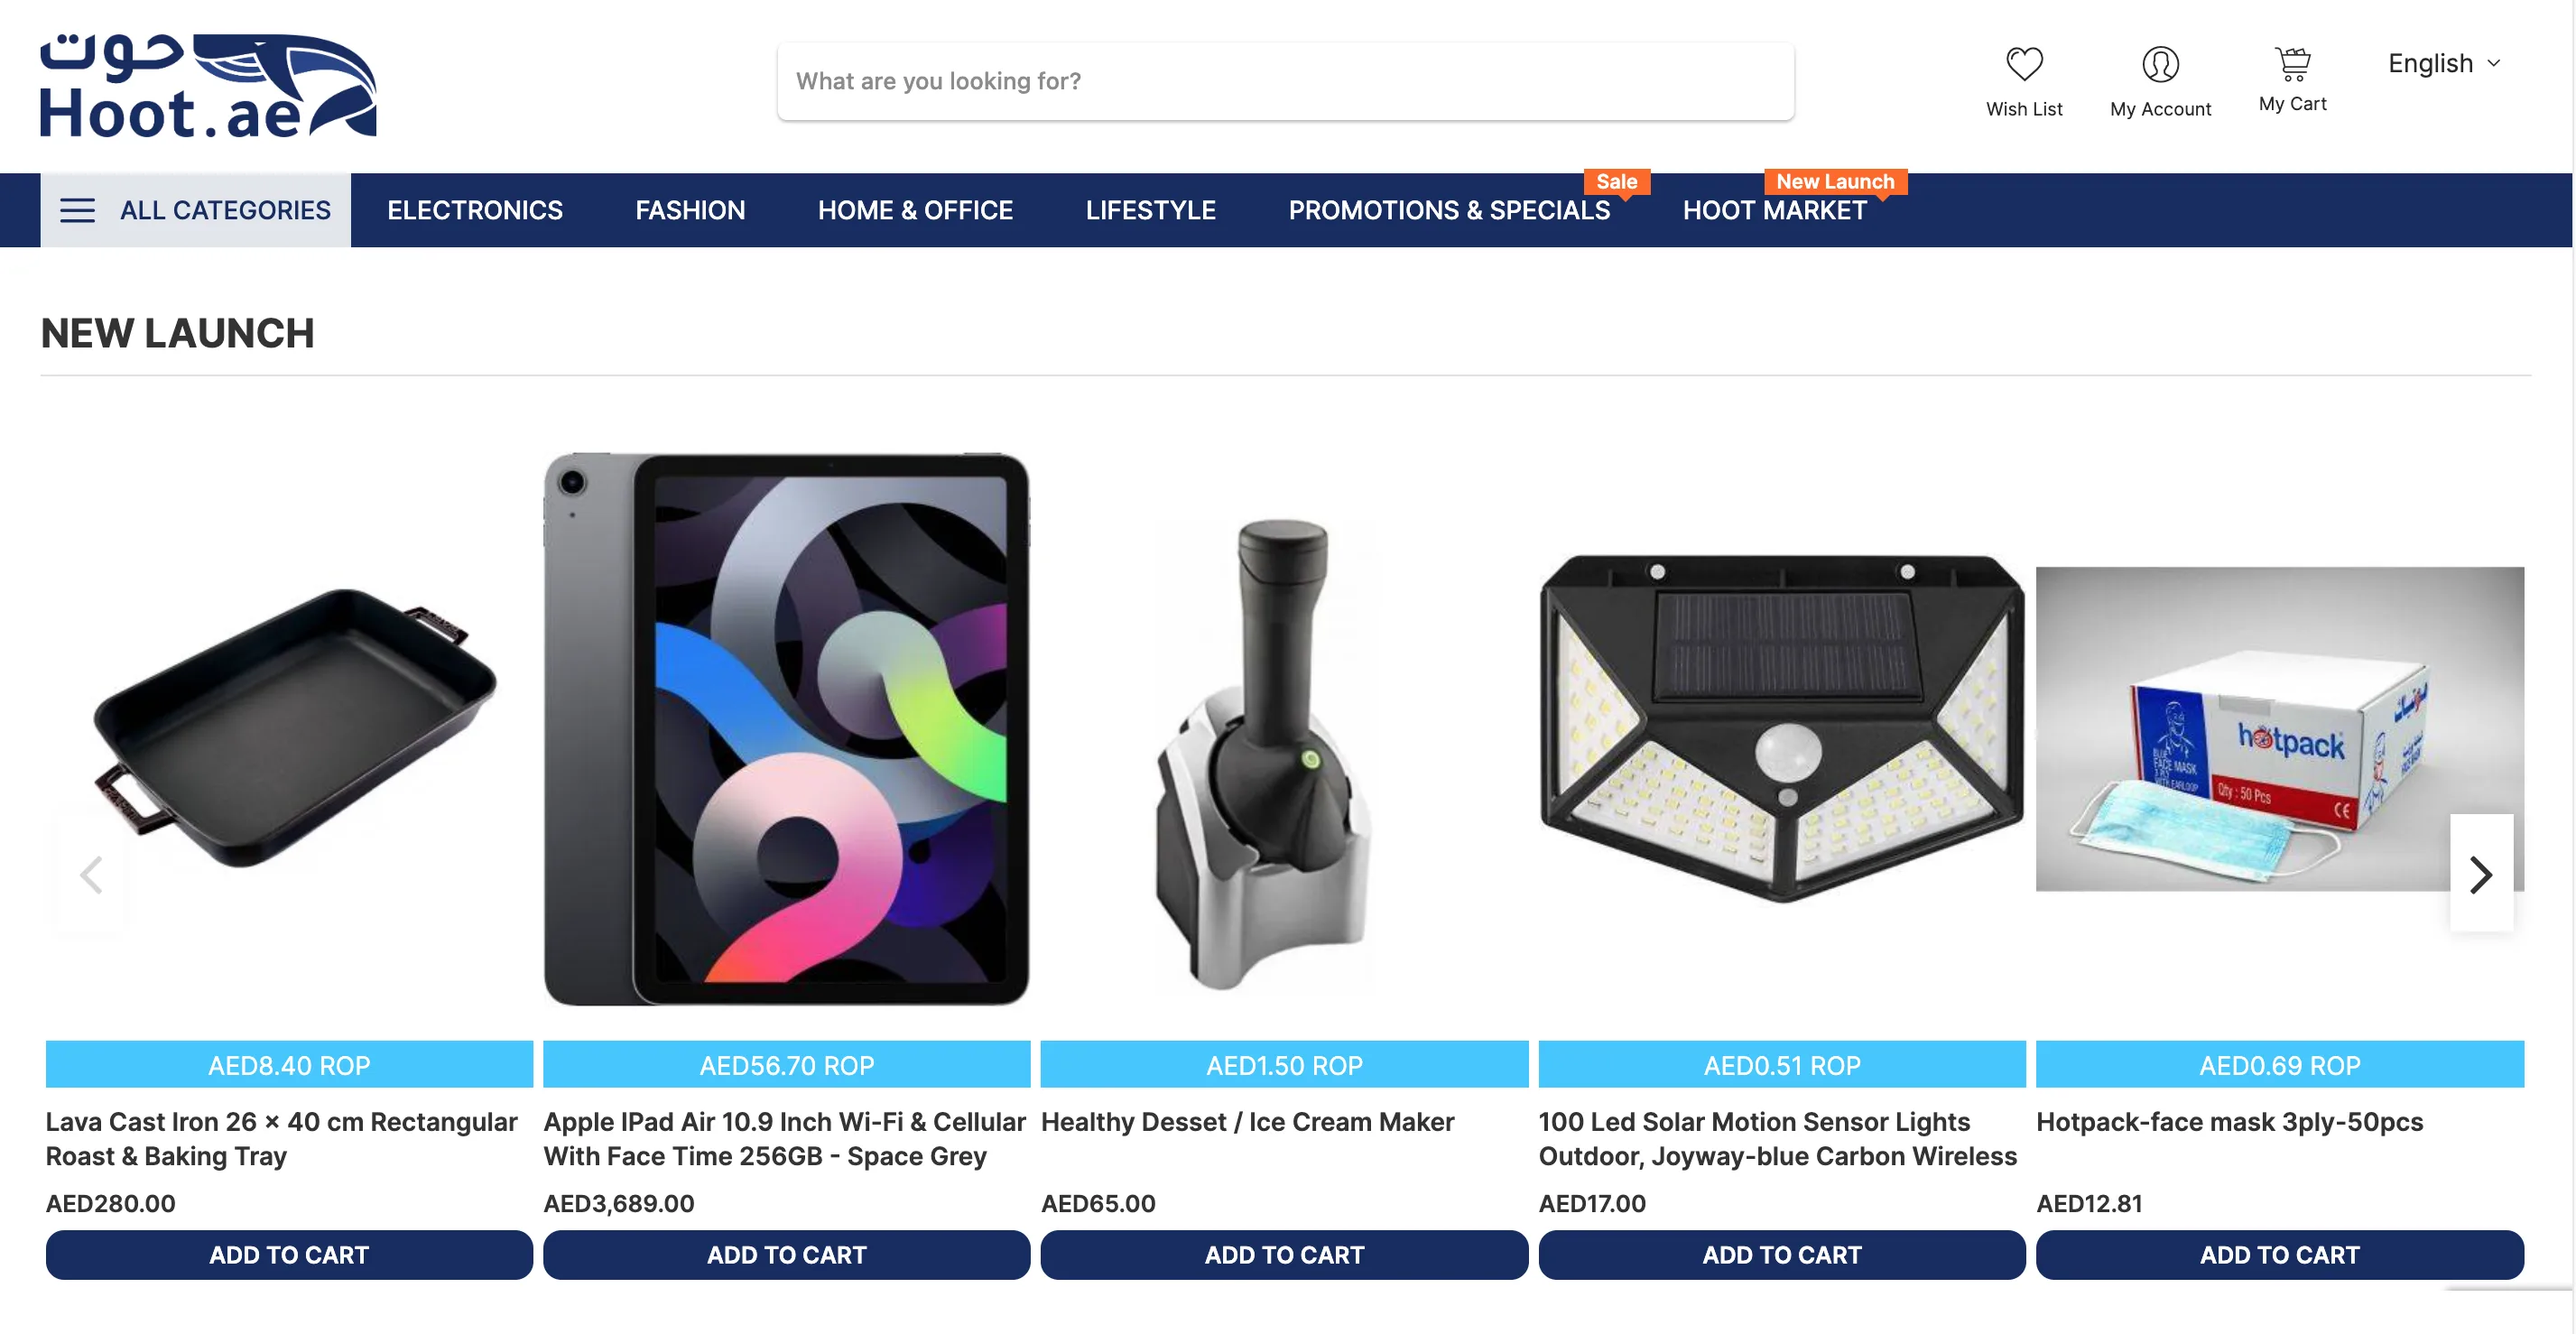Screen dimensions: 2576x1334
Task: Open the My Cart shopping icon
Action: pos(2292,64)
